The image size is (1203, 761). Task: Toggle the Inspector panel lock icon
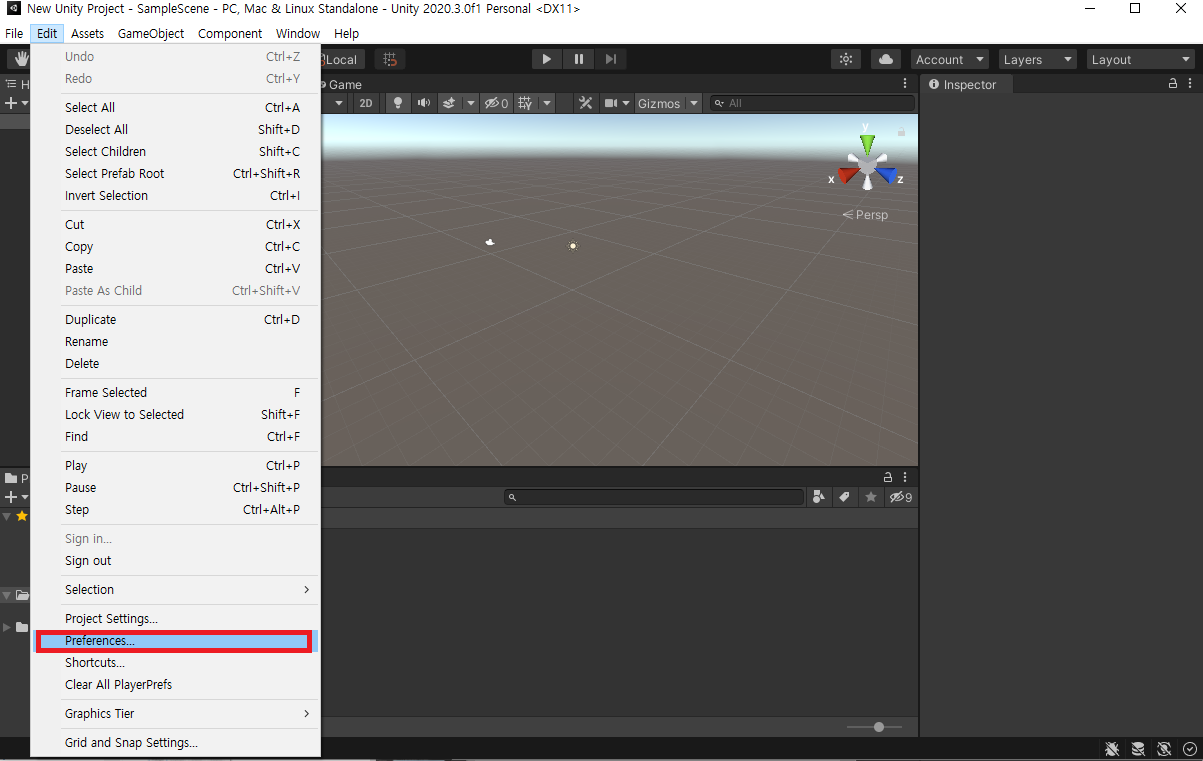tap(1173, 84)
